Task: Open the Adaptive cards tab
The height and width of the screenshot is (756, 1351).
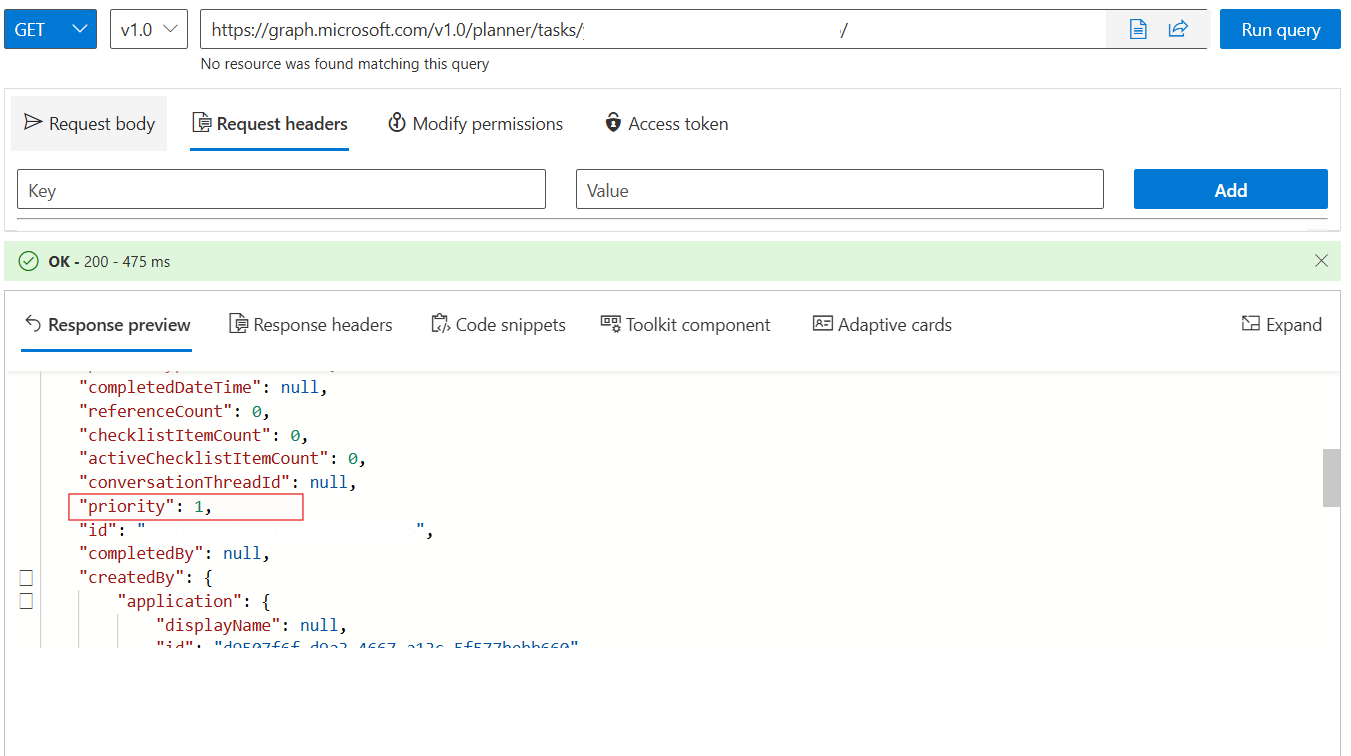Action: click(882, 325)
